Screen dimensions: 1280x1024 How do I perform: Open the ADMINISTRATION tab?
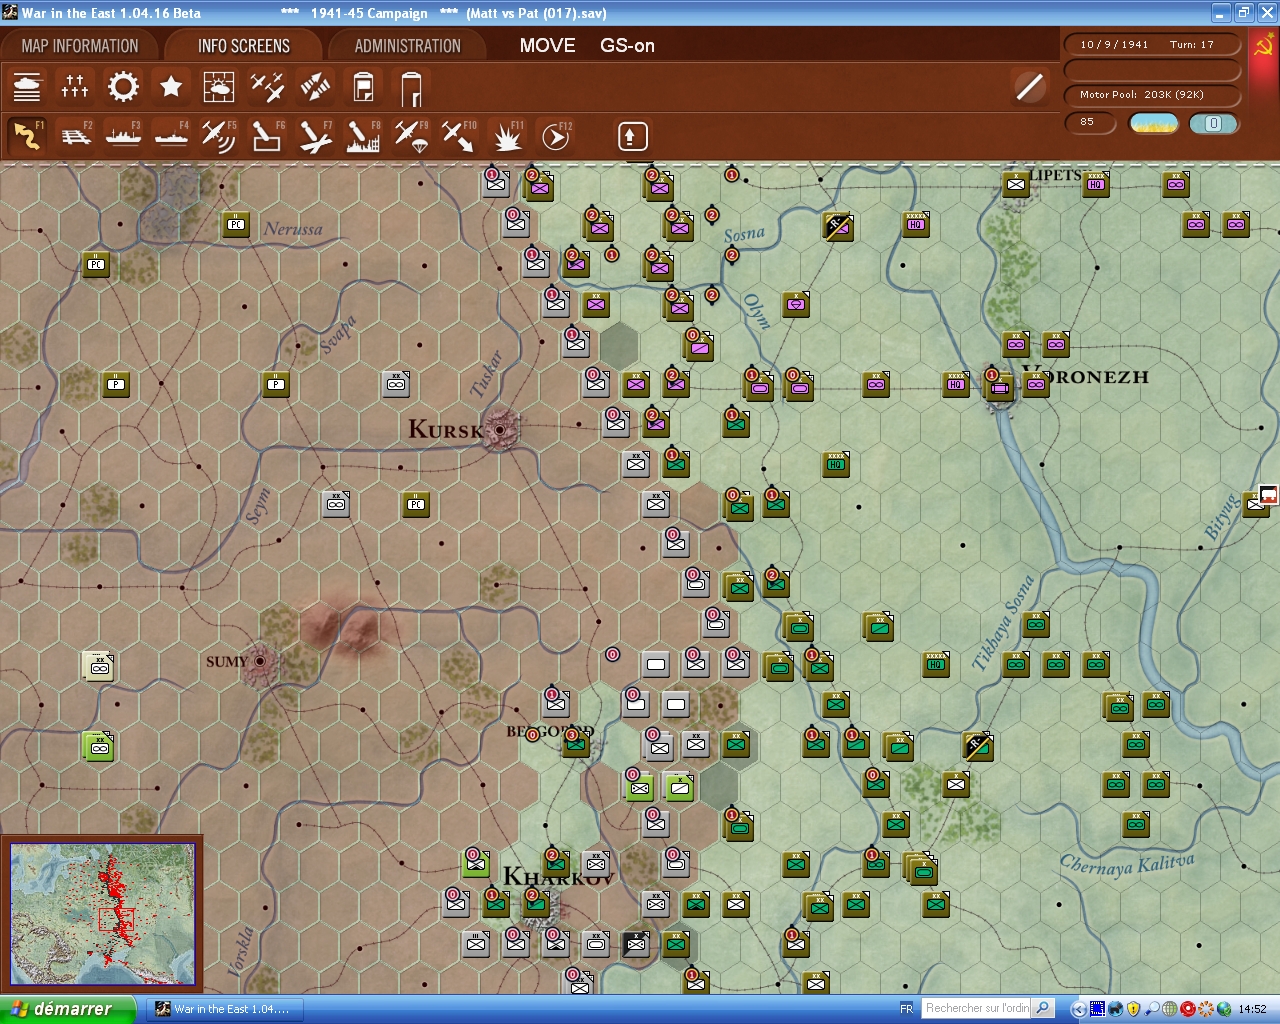point(408,46)
